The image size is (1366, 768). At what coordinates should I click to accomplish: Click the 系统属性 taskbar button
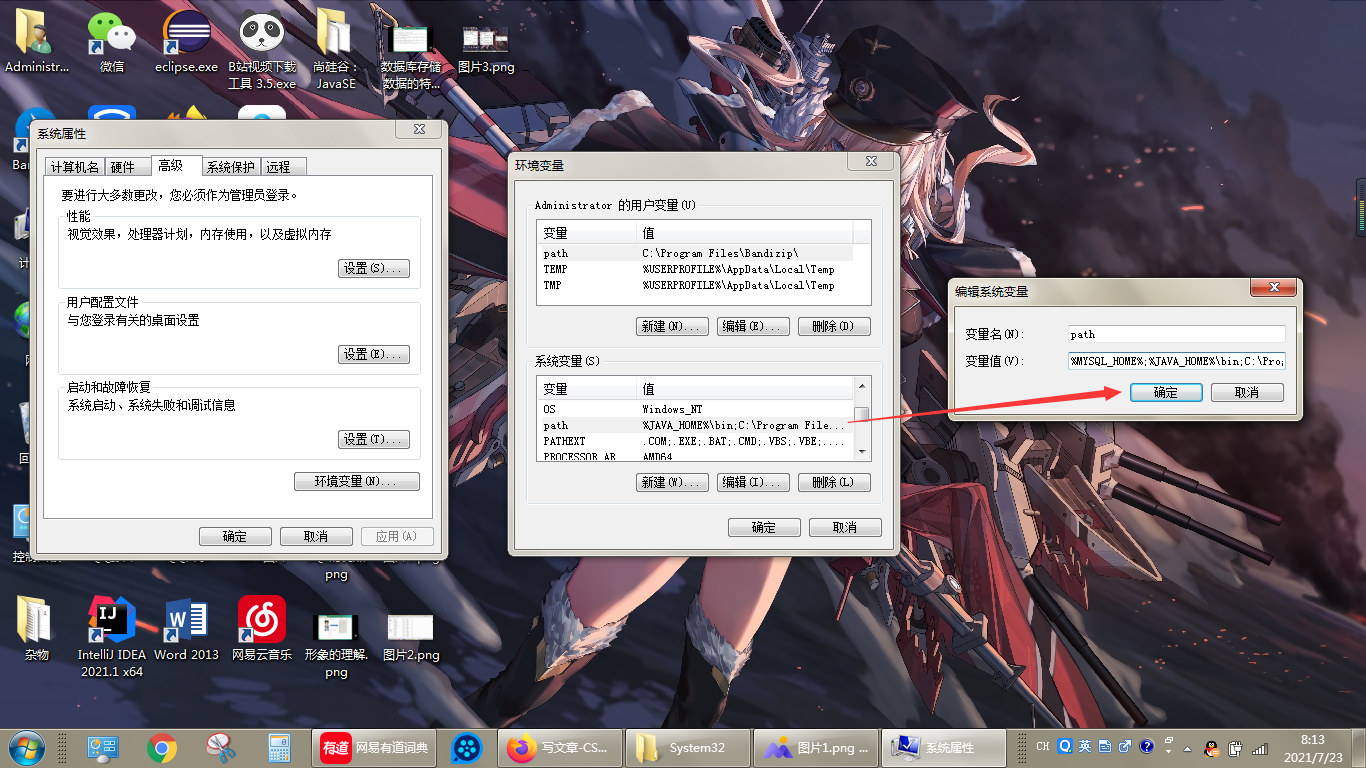[943, 747]
